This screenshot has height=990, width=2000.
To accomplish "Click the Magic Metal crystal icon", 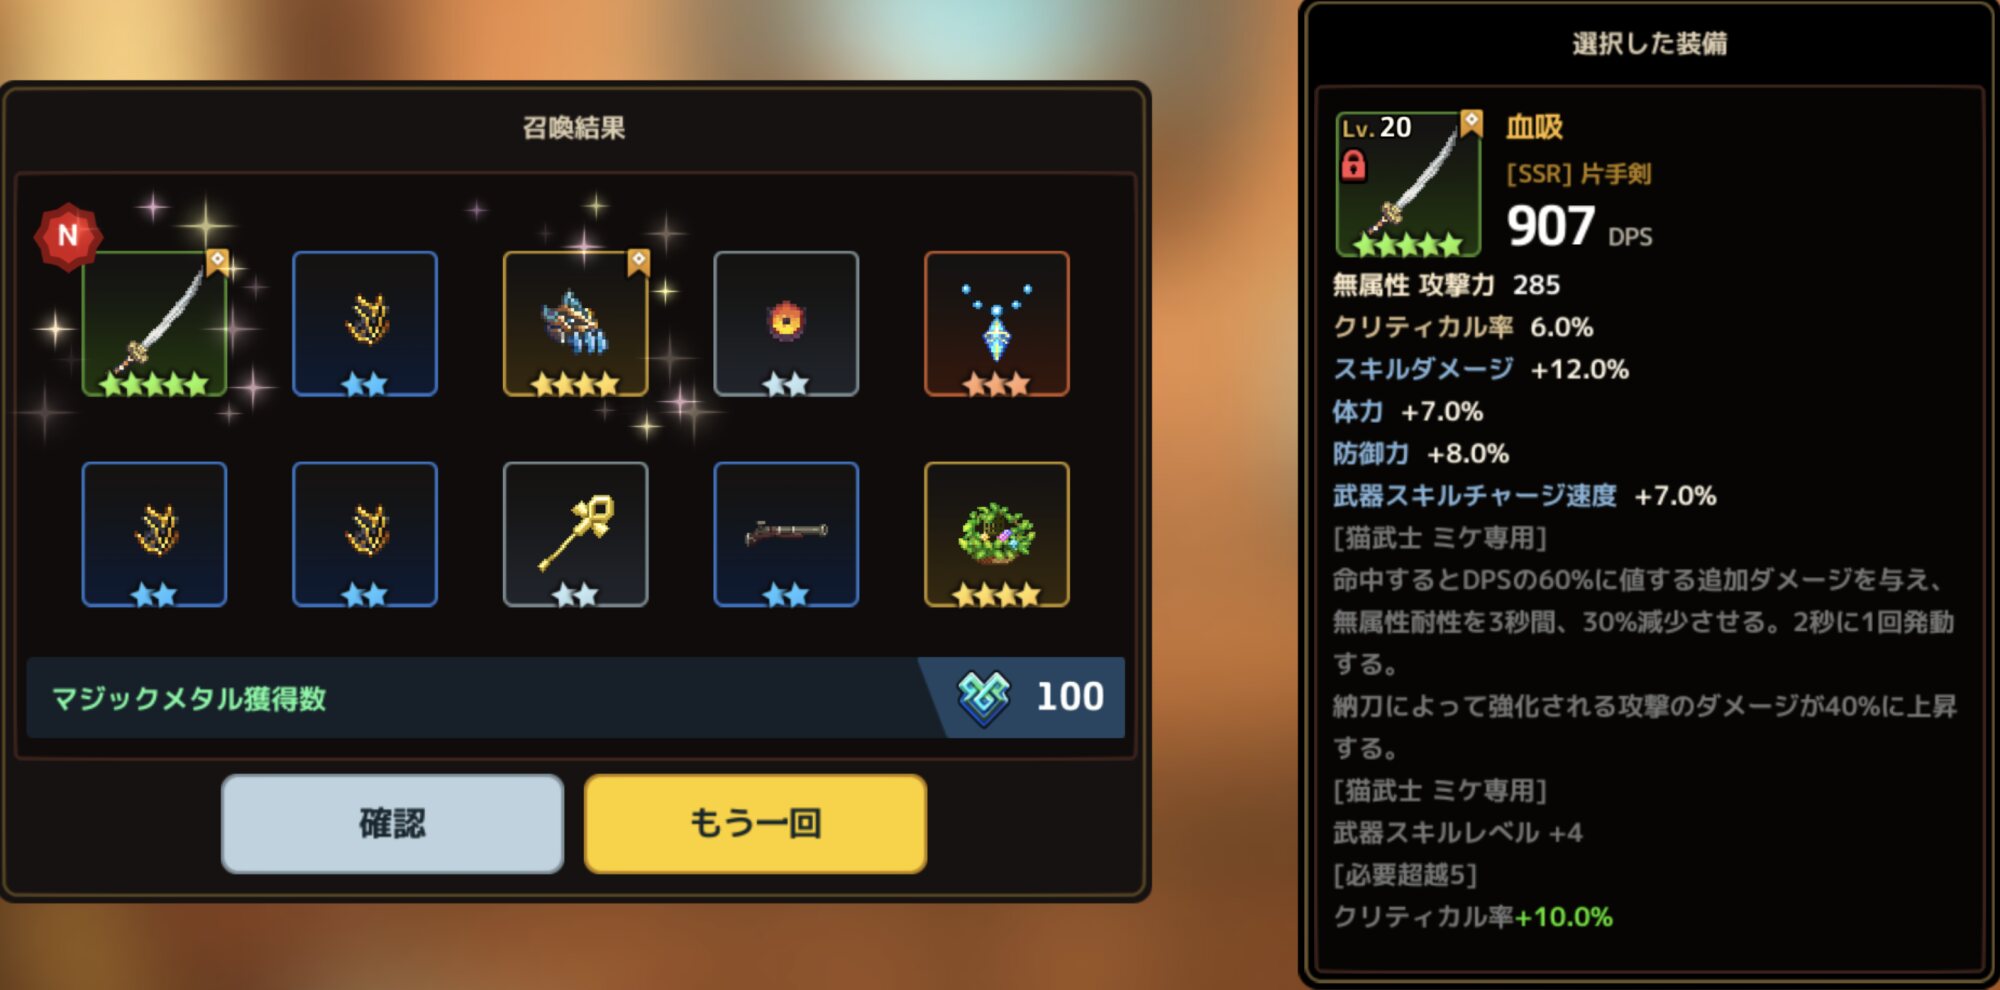I will coord(984,698).
